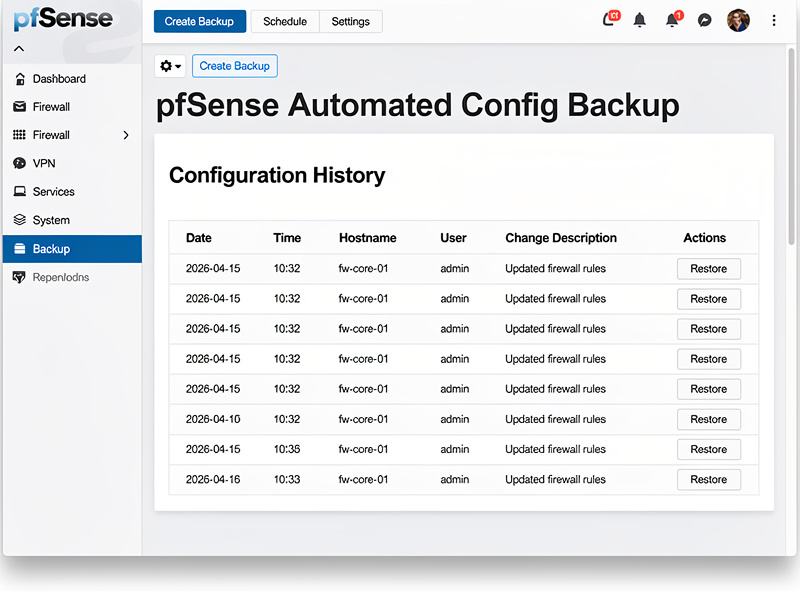Open the user profile avatar
Screen dimensions: 800x592
[x=738, y=20]
